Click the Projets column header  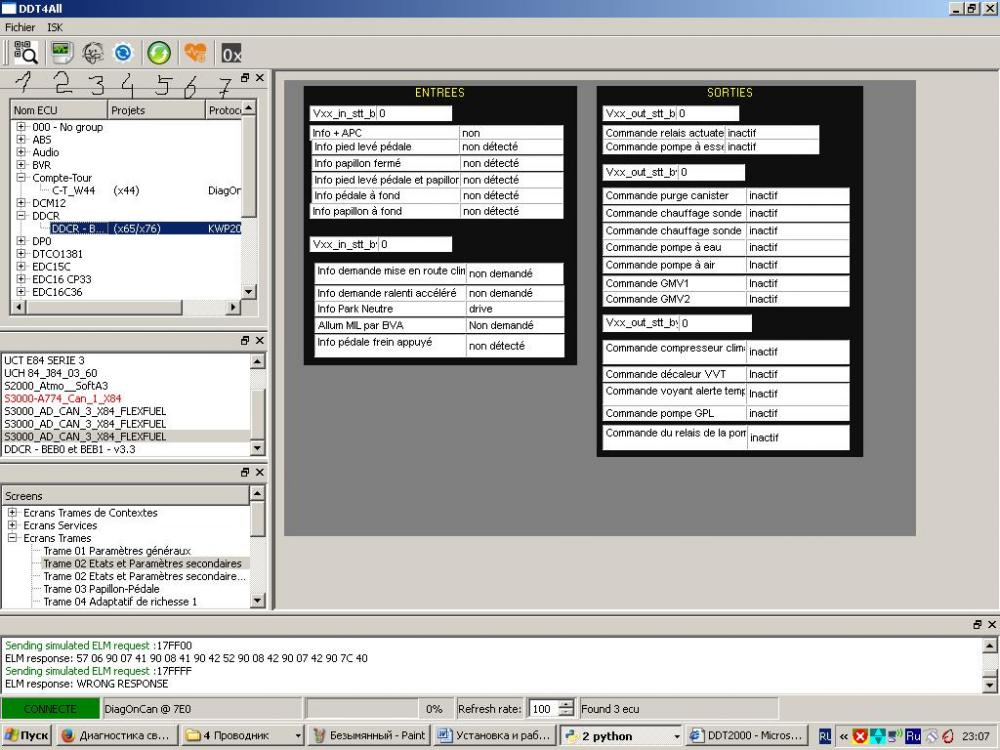click(156, 110)
